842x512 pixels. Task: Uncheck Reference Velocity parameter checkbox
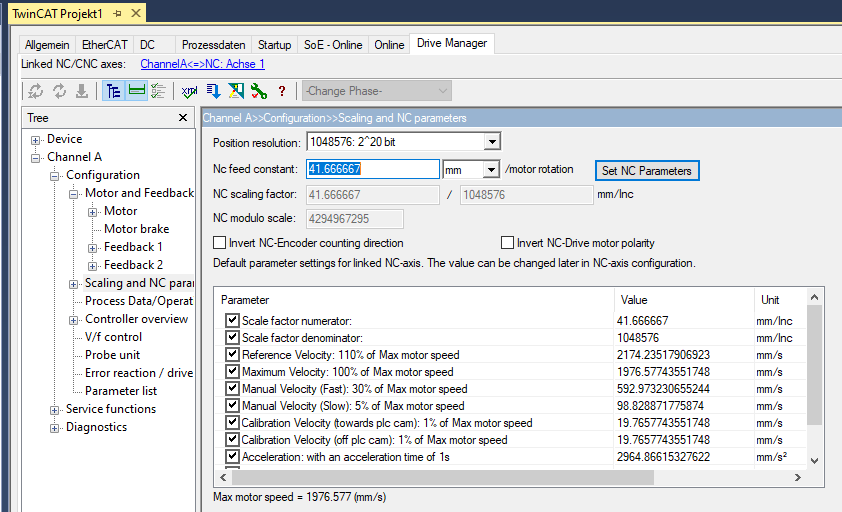point(232,355)
